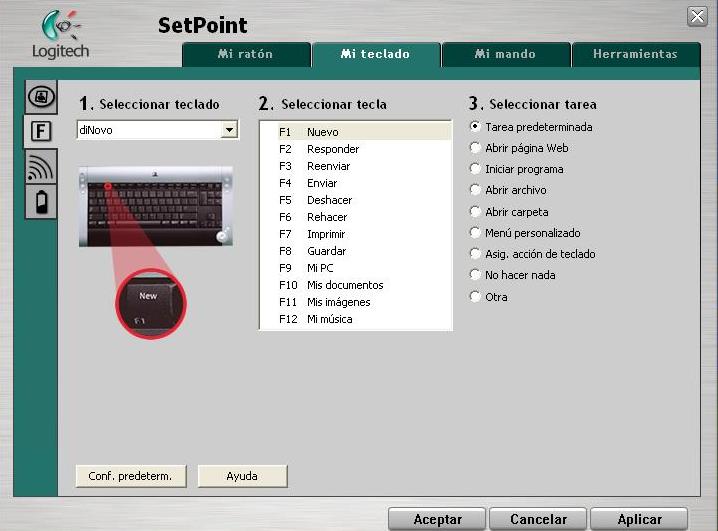The width and height of the screenshot is (718, 531).
Task: Expand the diNovo keyboard dropdown
Action: (229, 130)
